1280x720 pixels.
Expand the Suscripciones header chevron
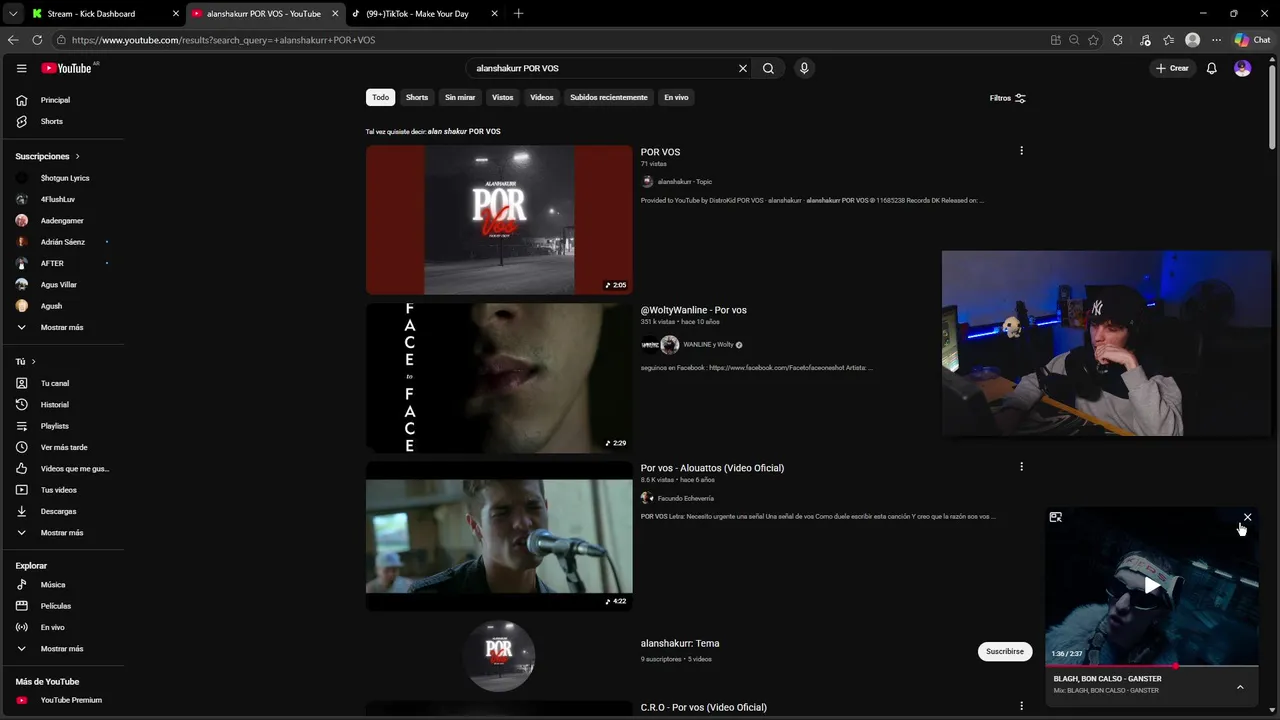[x=77, y=157]
